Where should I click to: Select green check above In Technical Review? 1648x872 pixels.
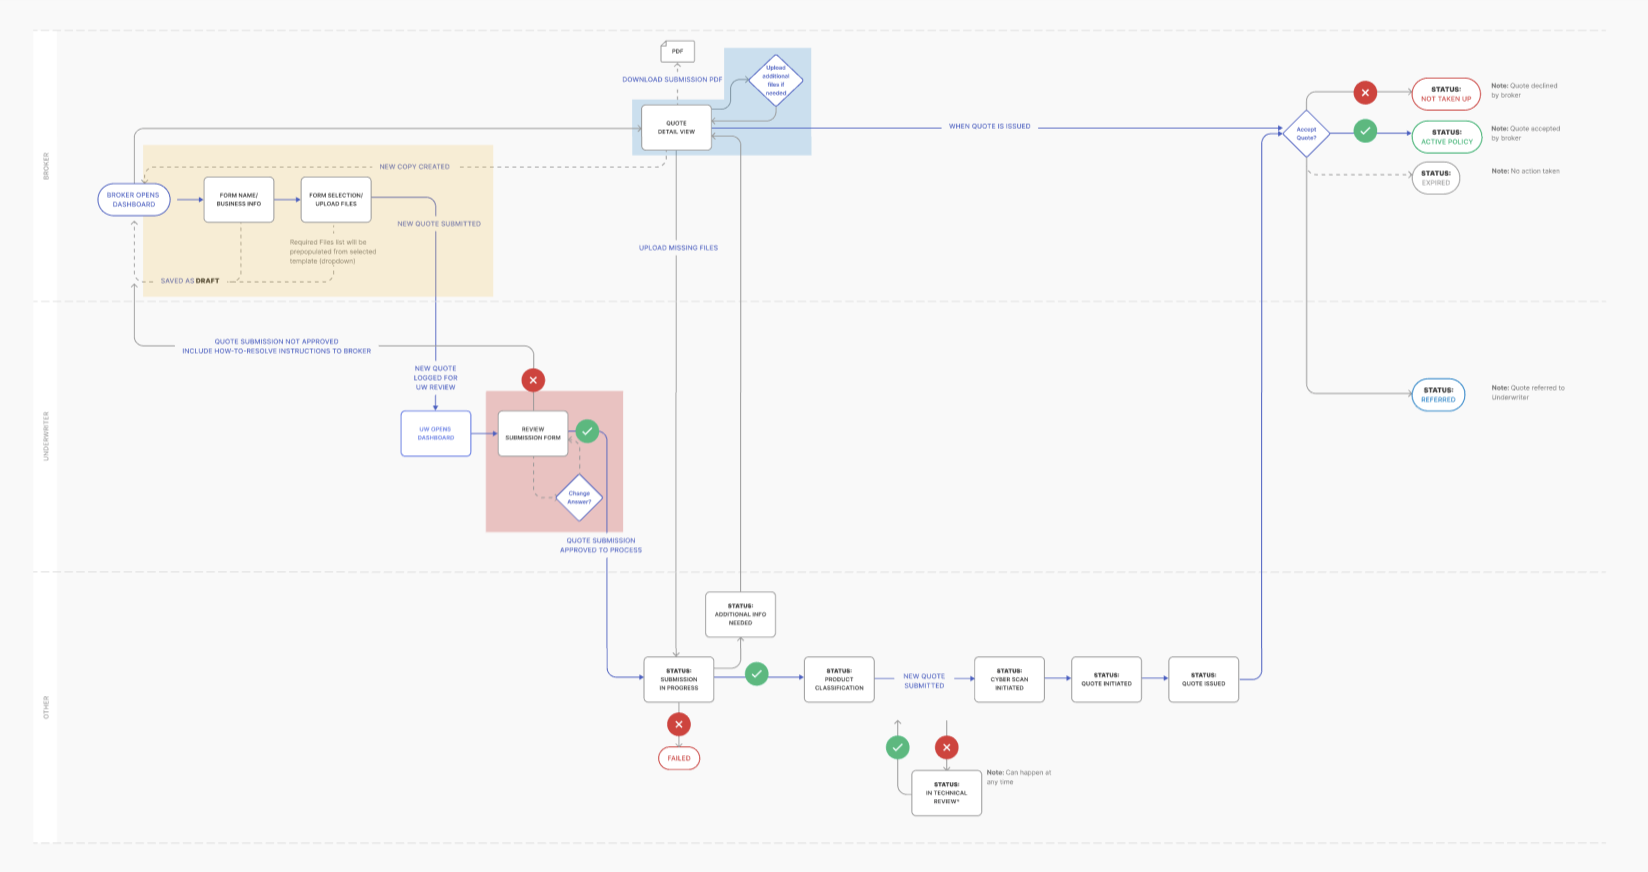898,747
